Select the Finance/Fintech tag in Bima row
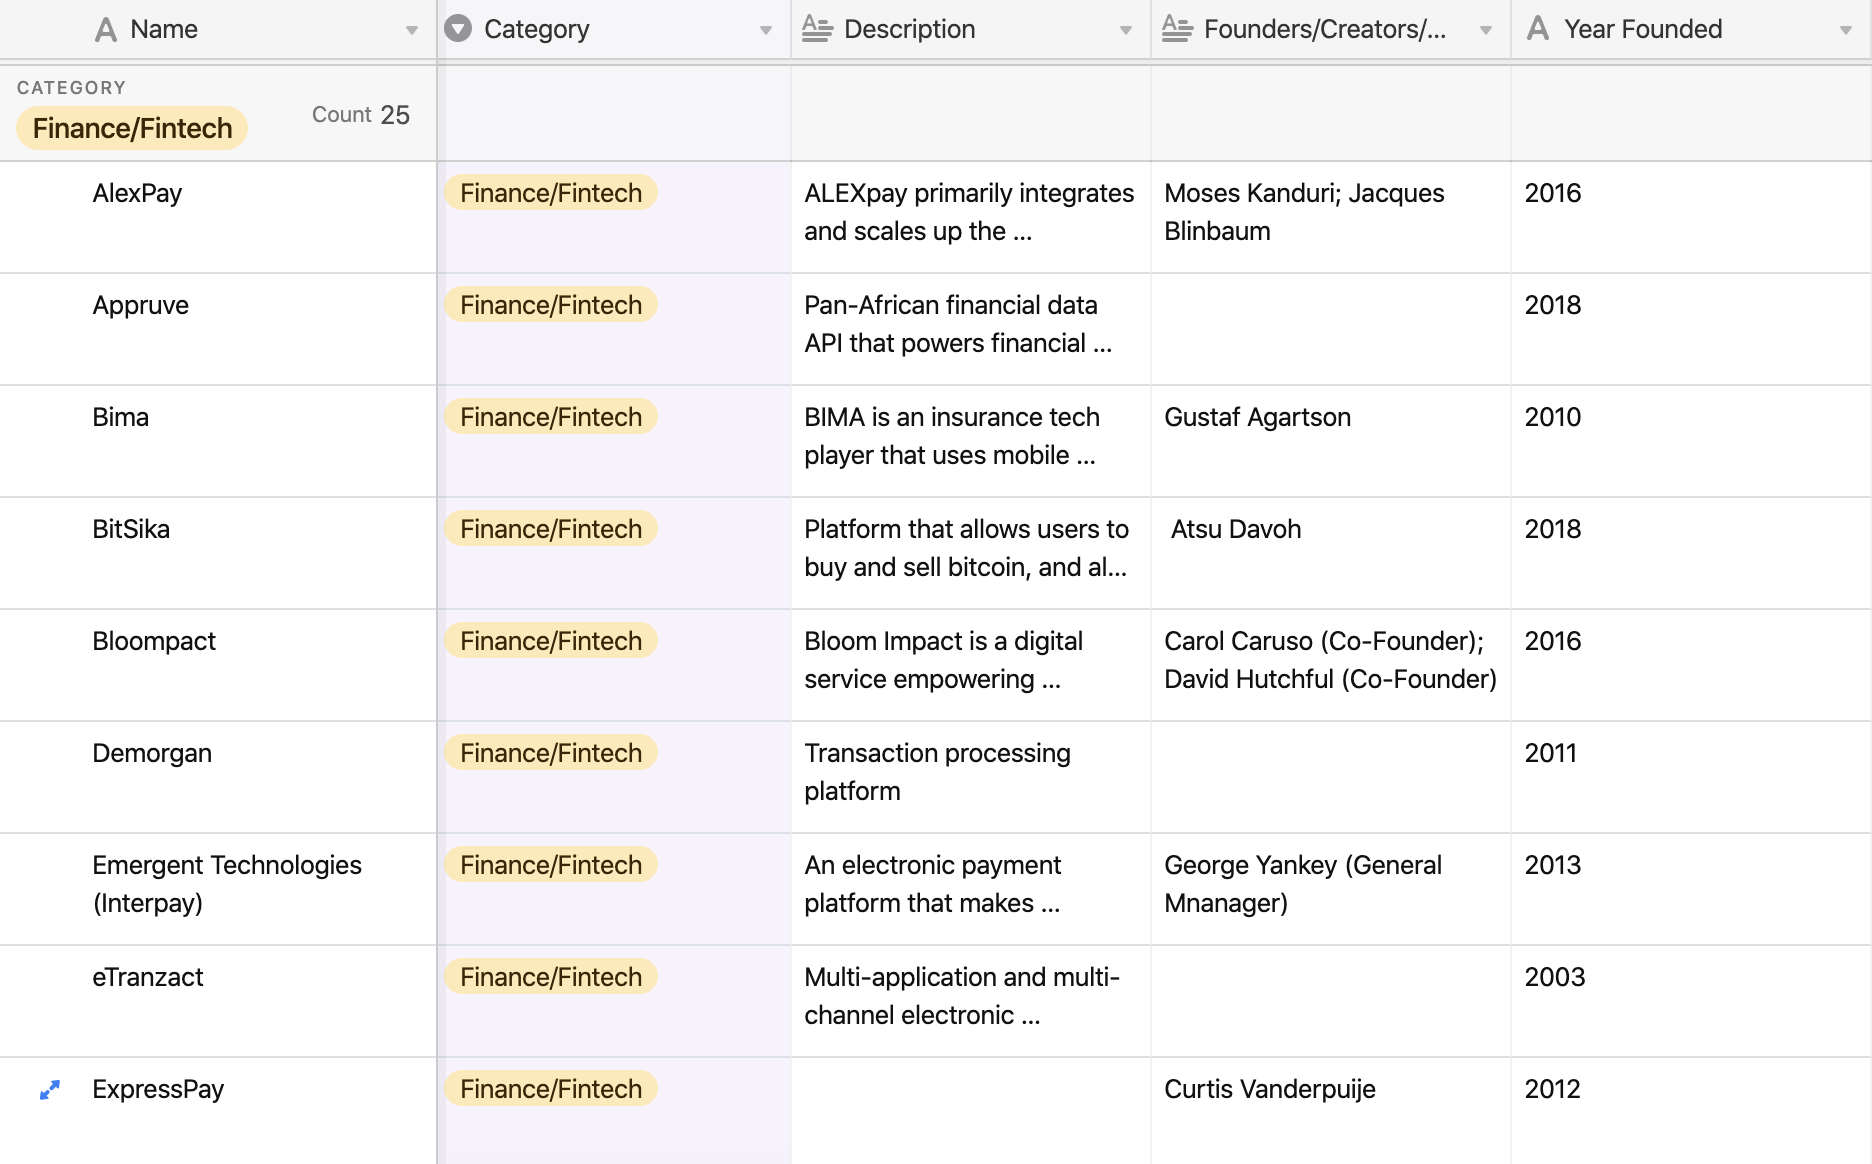This screenshot has height=1164, width=1872. [551, 418]
